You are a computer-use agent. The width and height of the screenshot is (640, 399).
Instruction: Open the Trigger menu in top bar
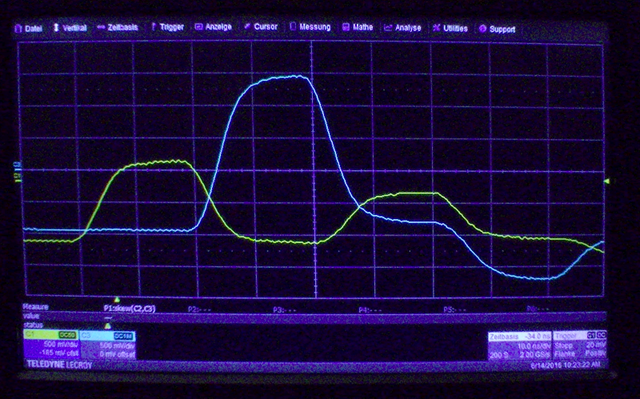tap(167, 27)
